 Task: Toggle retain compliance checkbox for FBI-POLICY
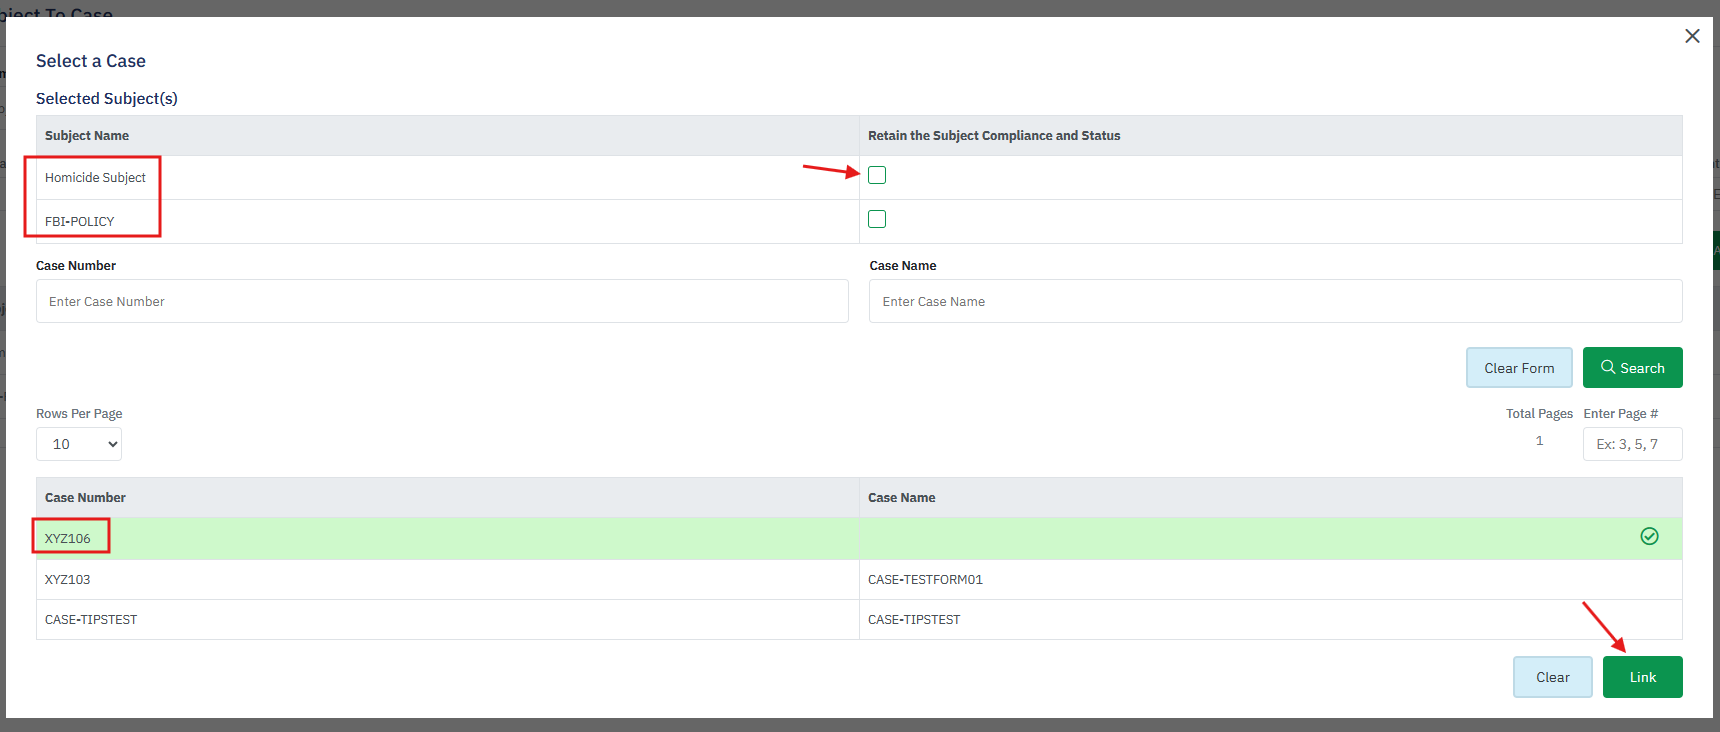coord(877,220)
